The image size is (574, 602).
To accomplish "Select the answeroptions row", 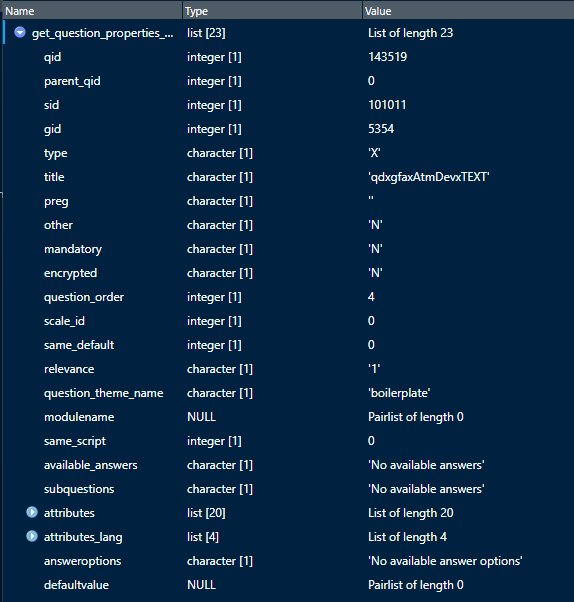I will (x=288, y=561).
